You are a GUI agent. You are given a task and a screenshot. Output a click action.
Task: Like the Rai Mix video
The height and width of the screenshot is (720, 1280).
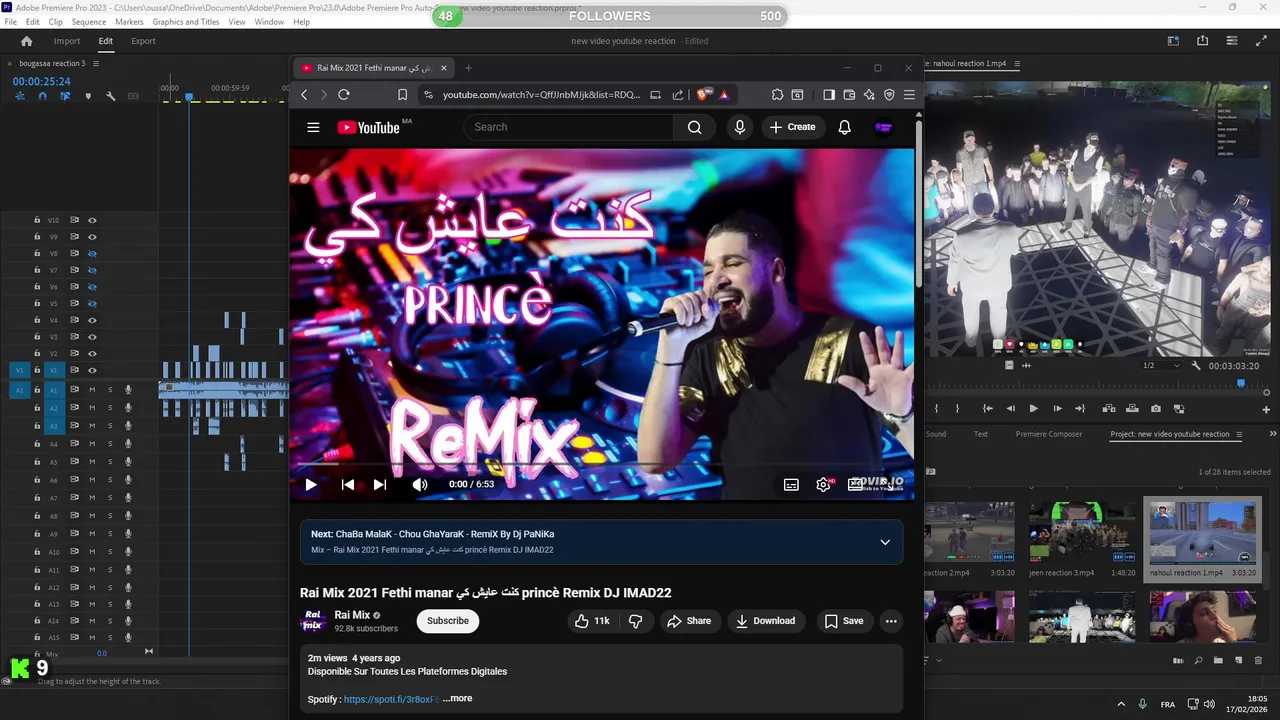pos(592,621)
